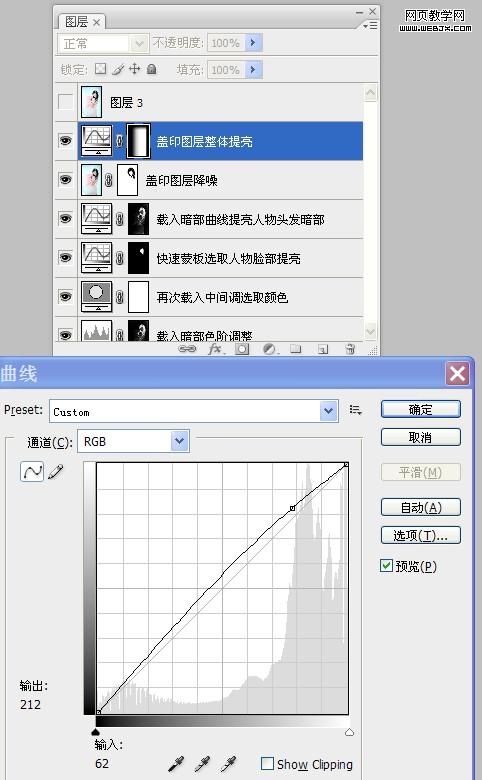Viewport: 482px width, 780px height.
Task: Open the 通道 RGB channel dropdown
Action: pos(180,441)
